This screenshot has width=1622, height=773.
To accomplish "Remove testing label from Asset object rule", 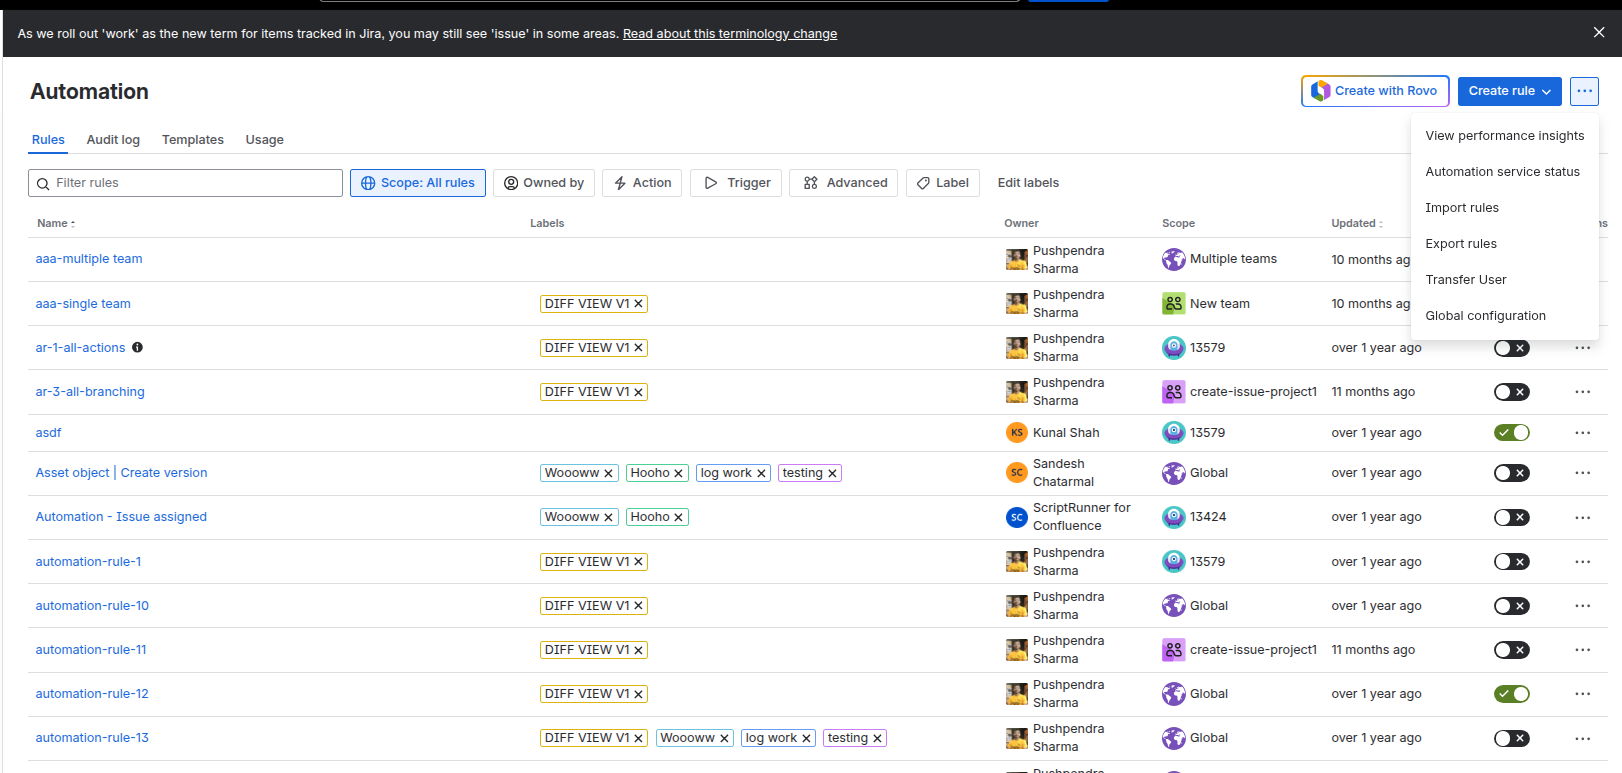I will [x=832, y=473].
